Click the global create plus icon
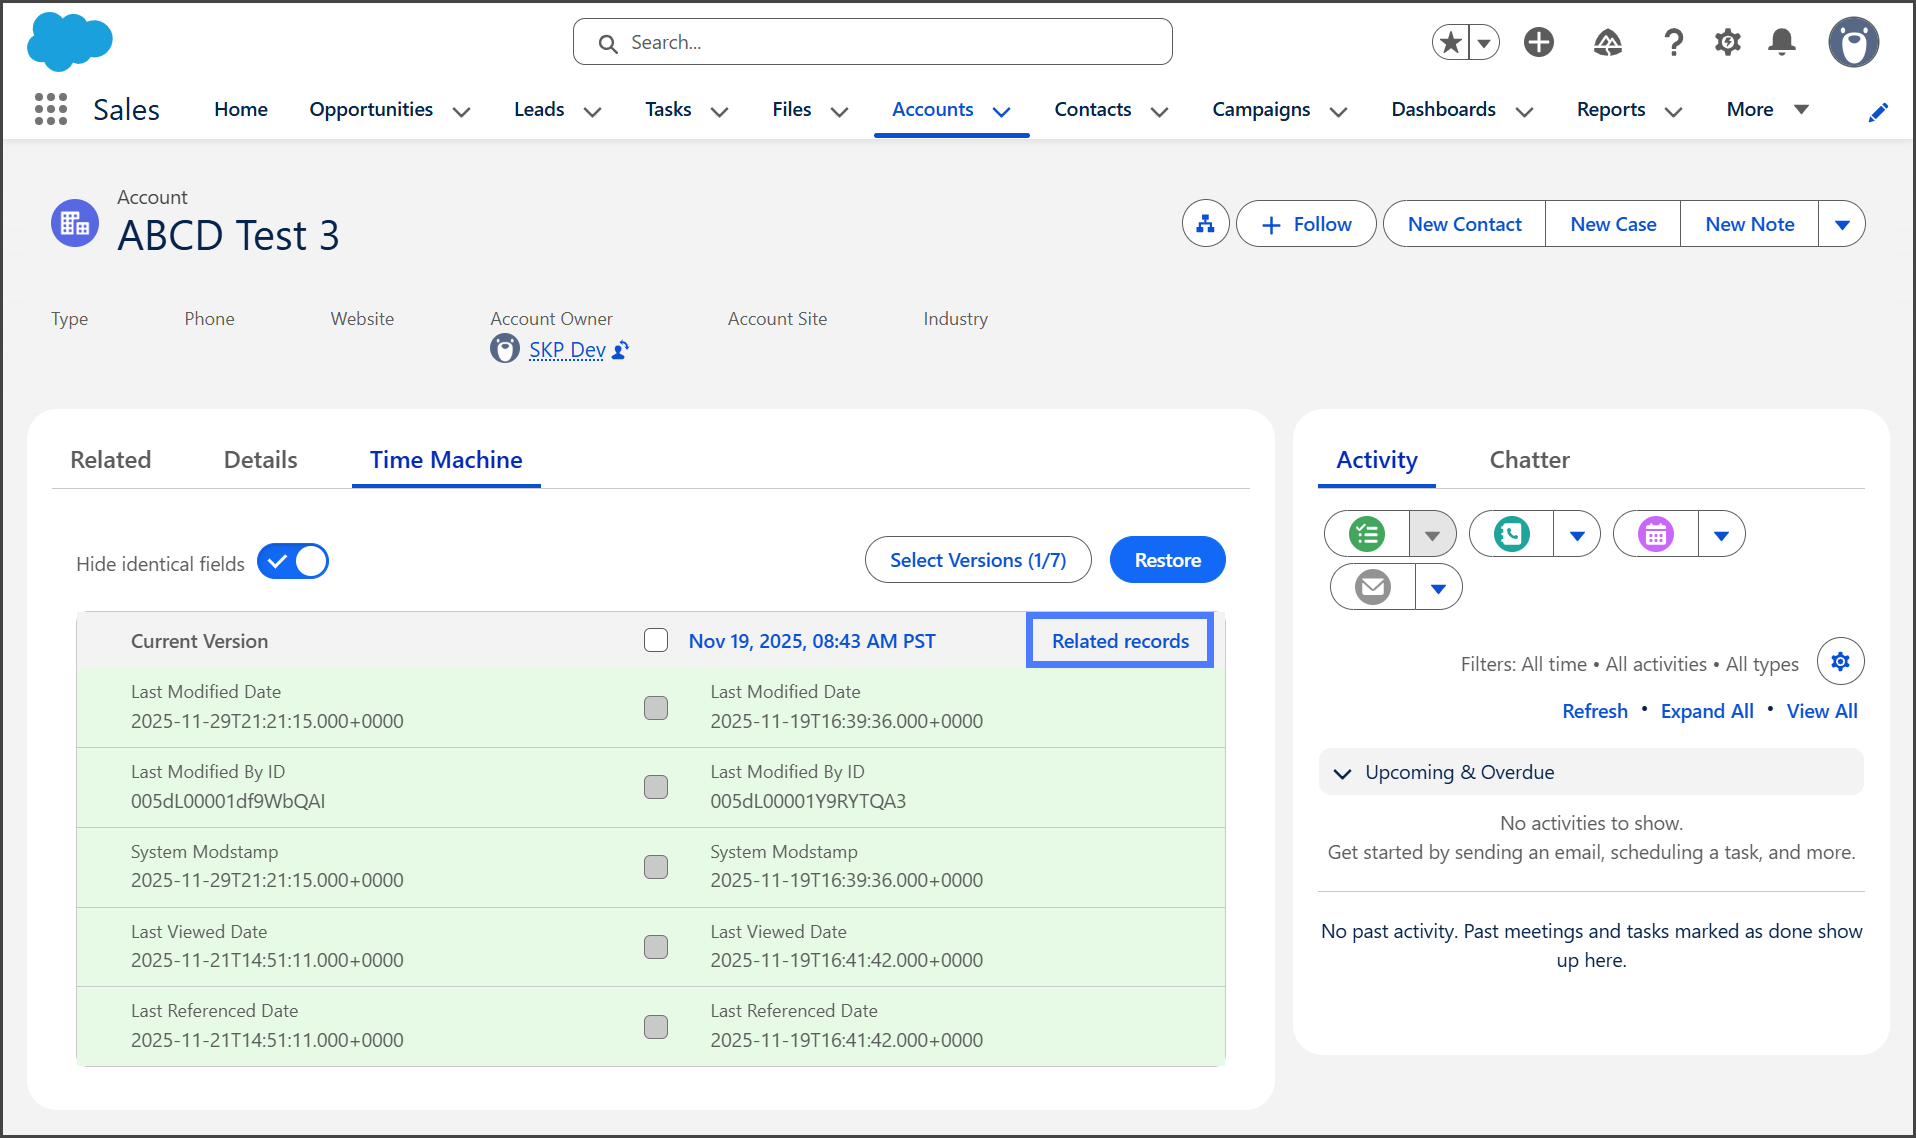The image size is (1916, 1138). [x=1538, y=42]
